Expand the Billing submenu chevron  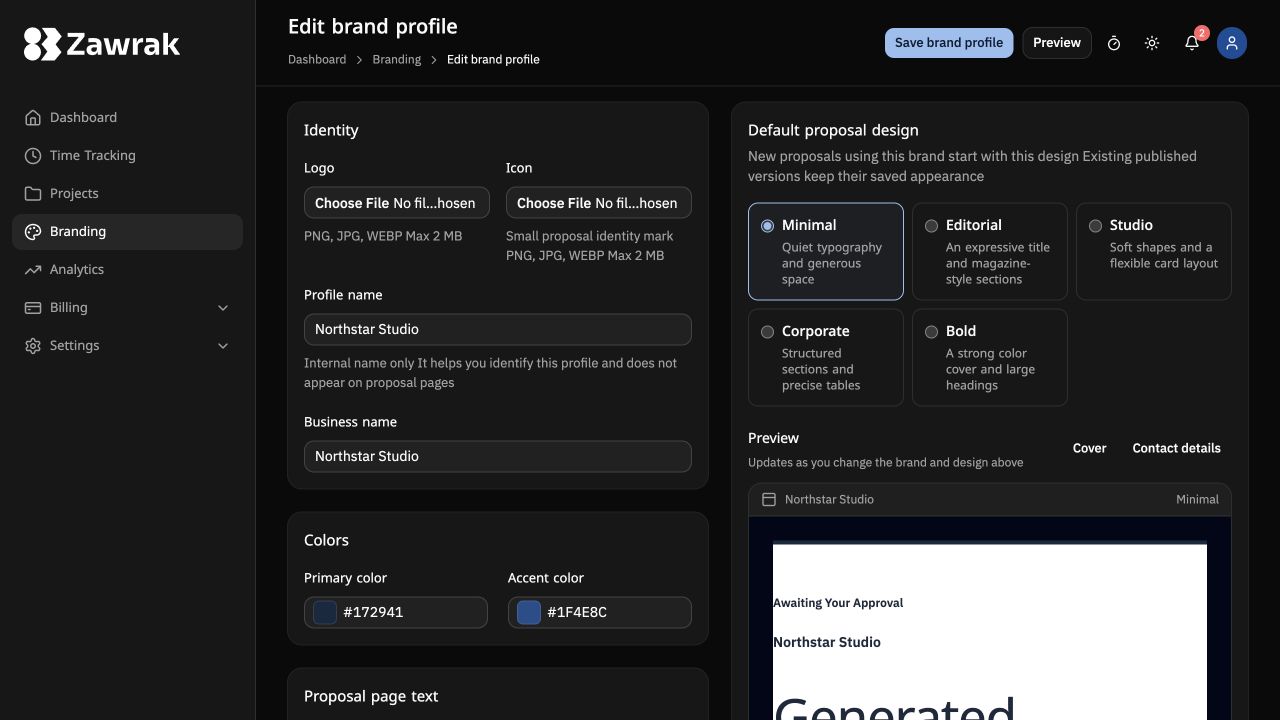[223, 307]
